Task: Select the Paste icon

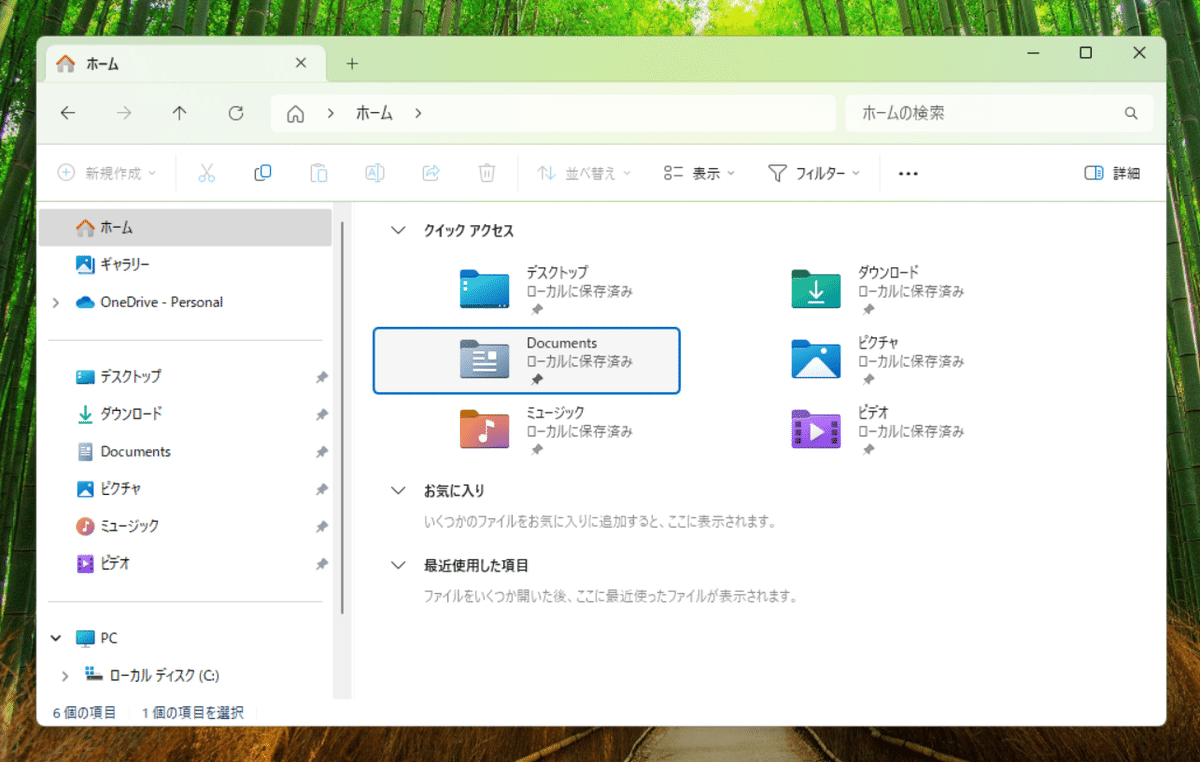Action: [318, 172]
